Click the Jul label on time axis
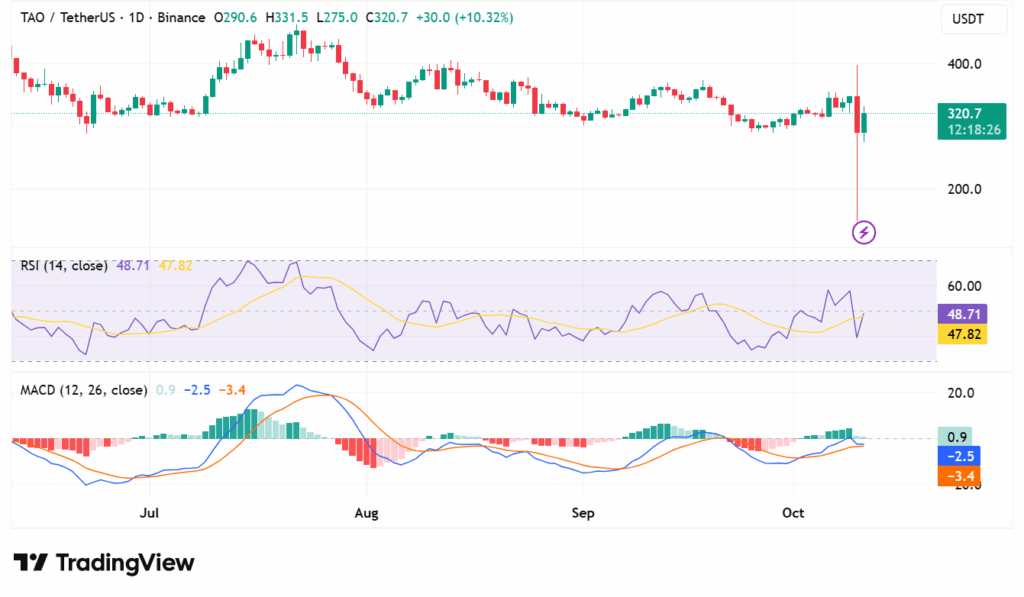 click(150, 513)
